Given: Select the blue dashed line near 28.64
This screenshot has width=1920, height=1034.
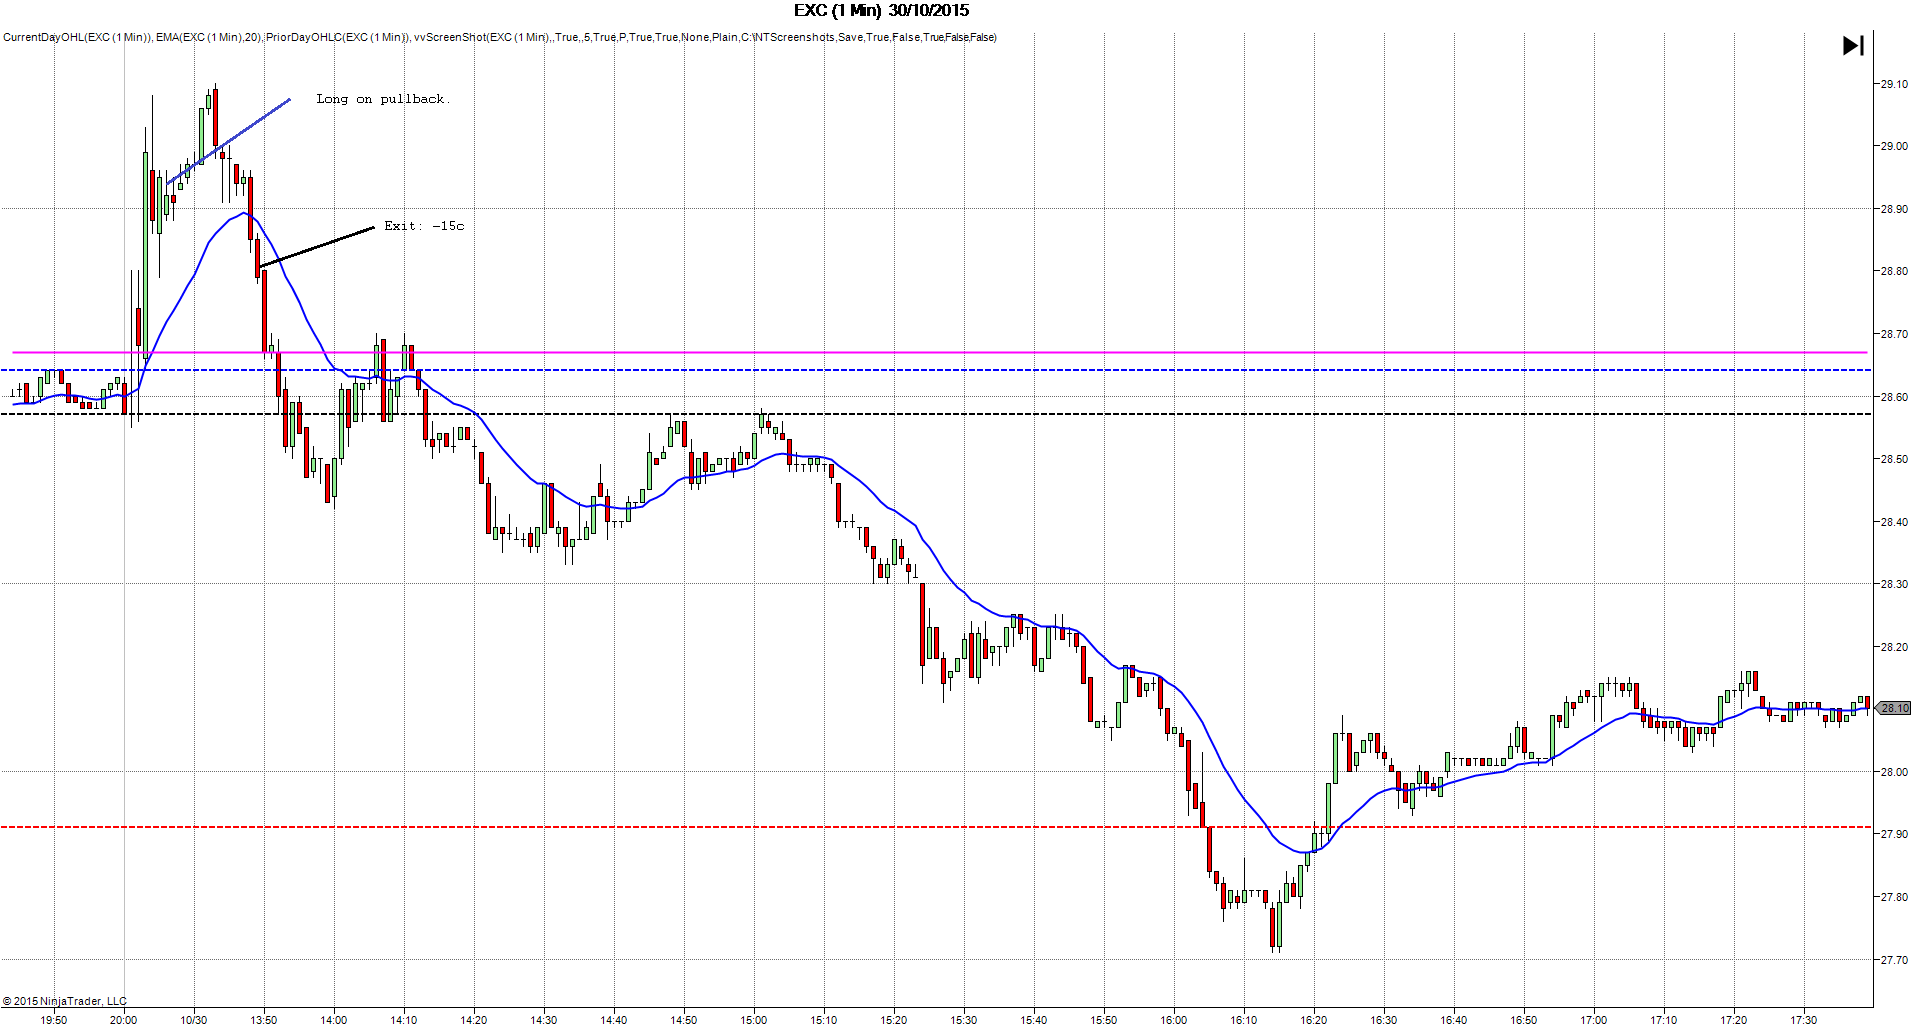Looking at the screenshot, I should tap(936, 370).
